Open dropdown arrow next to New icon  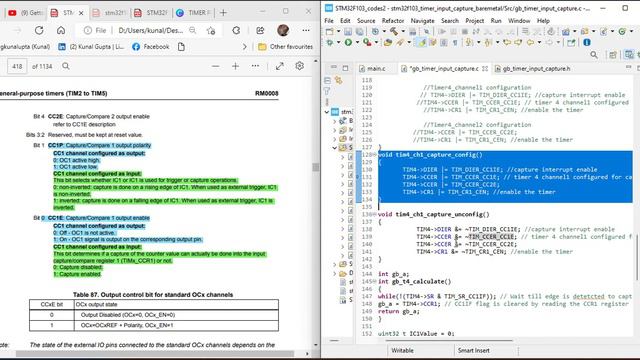[x=338, y=31]
